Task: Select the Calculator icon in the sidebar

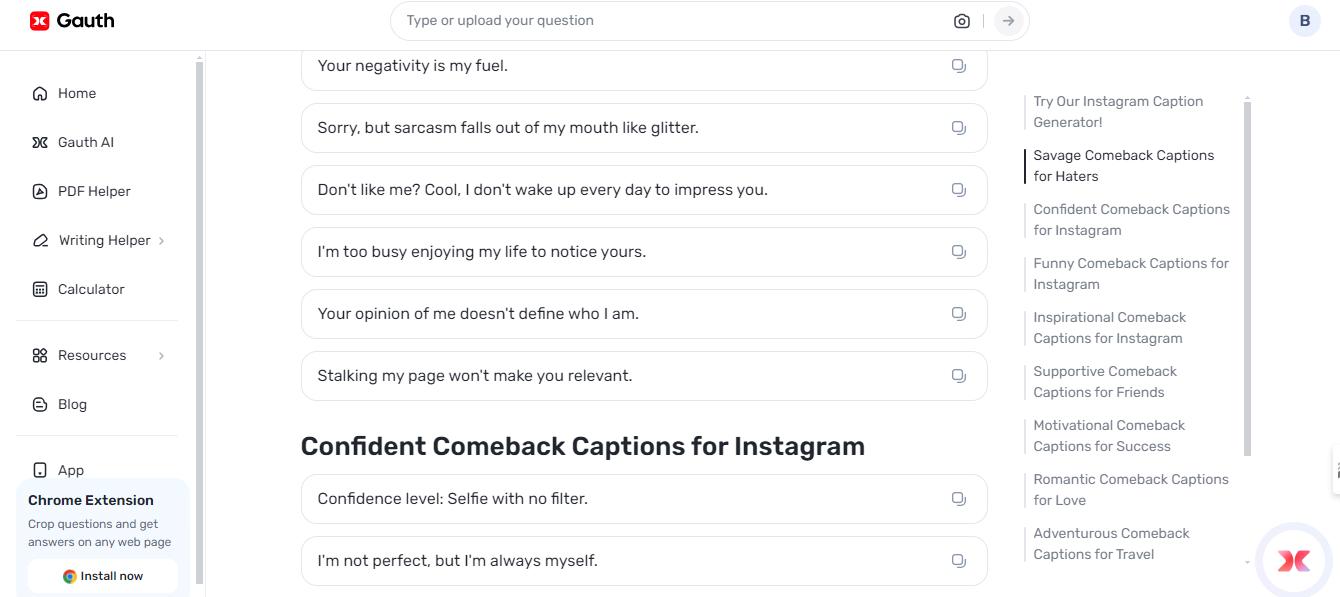Action: tap(39, 289)
